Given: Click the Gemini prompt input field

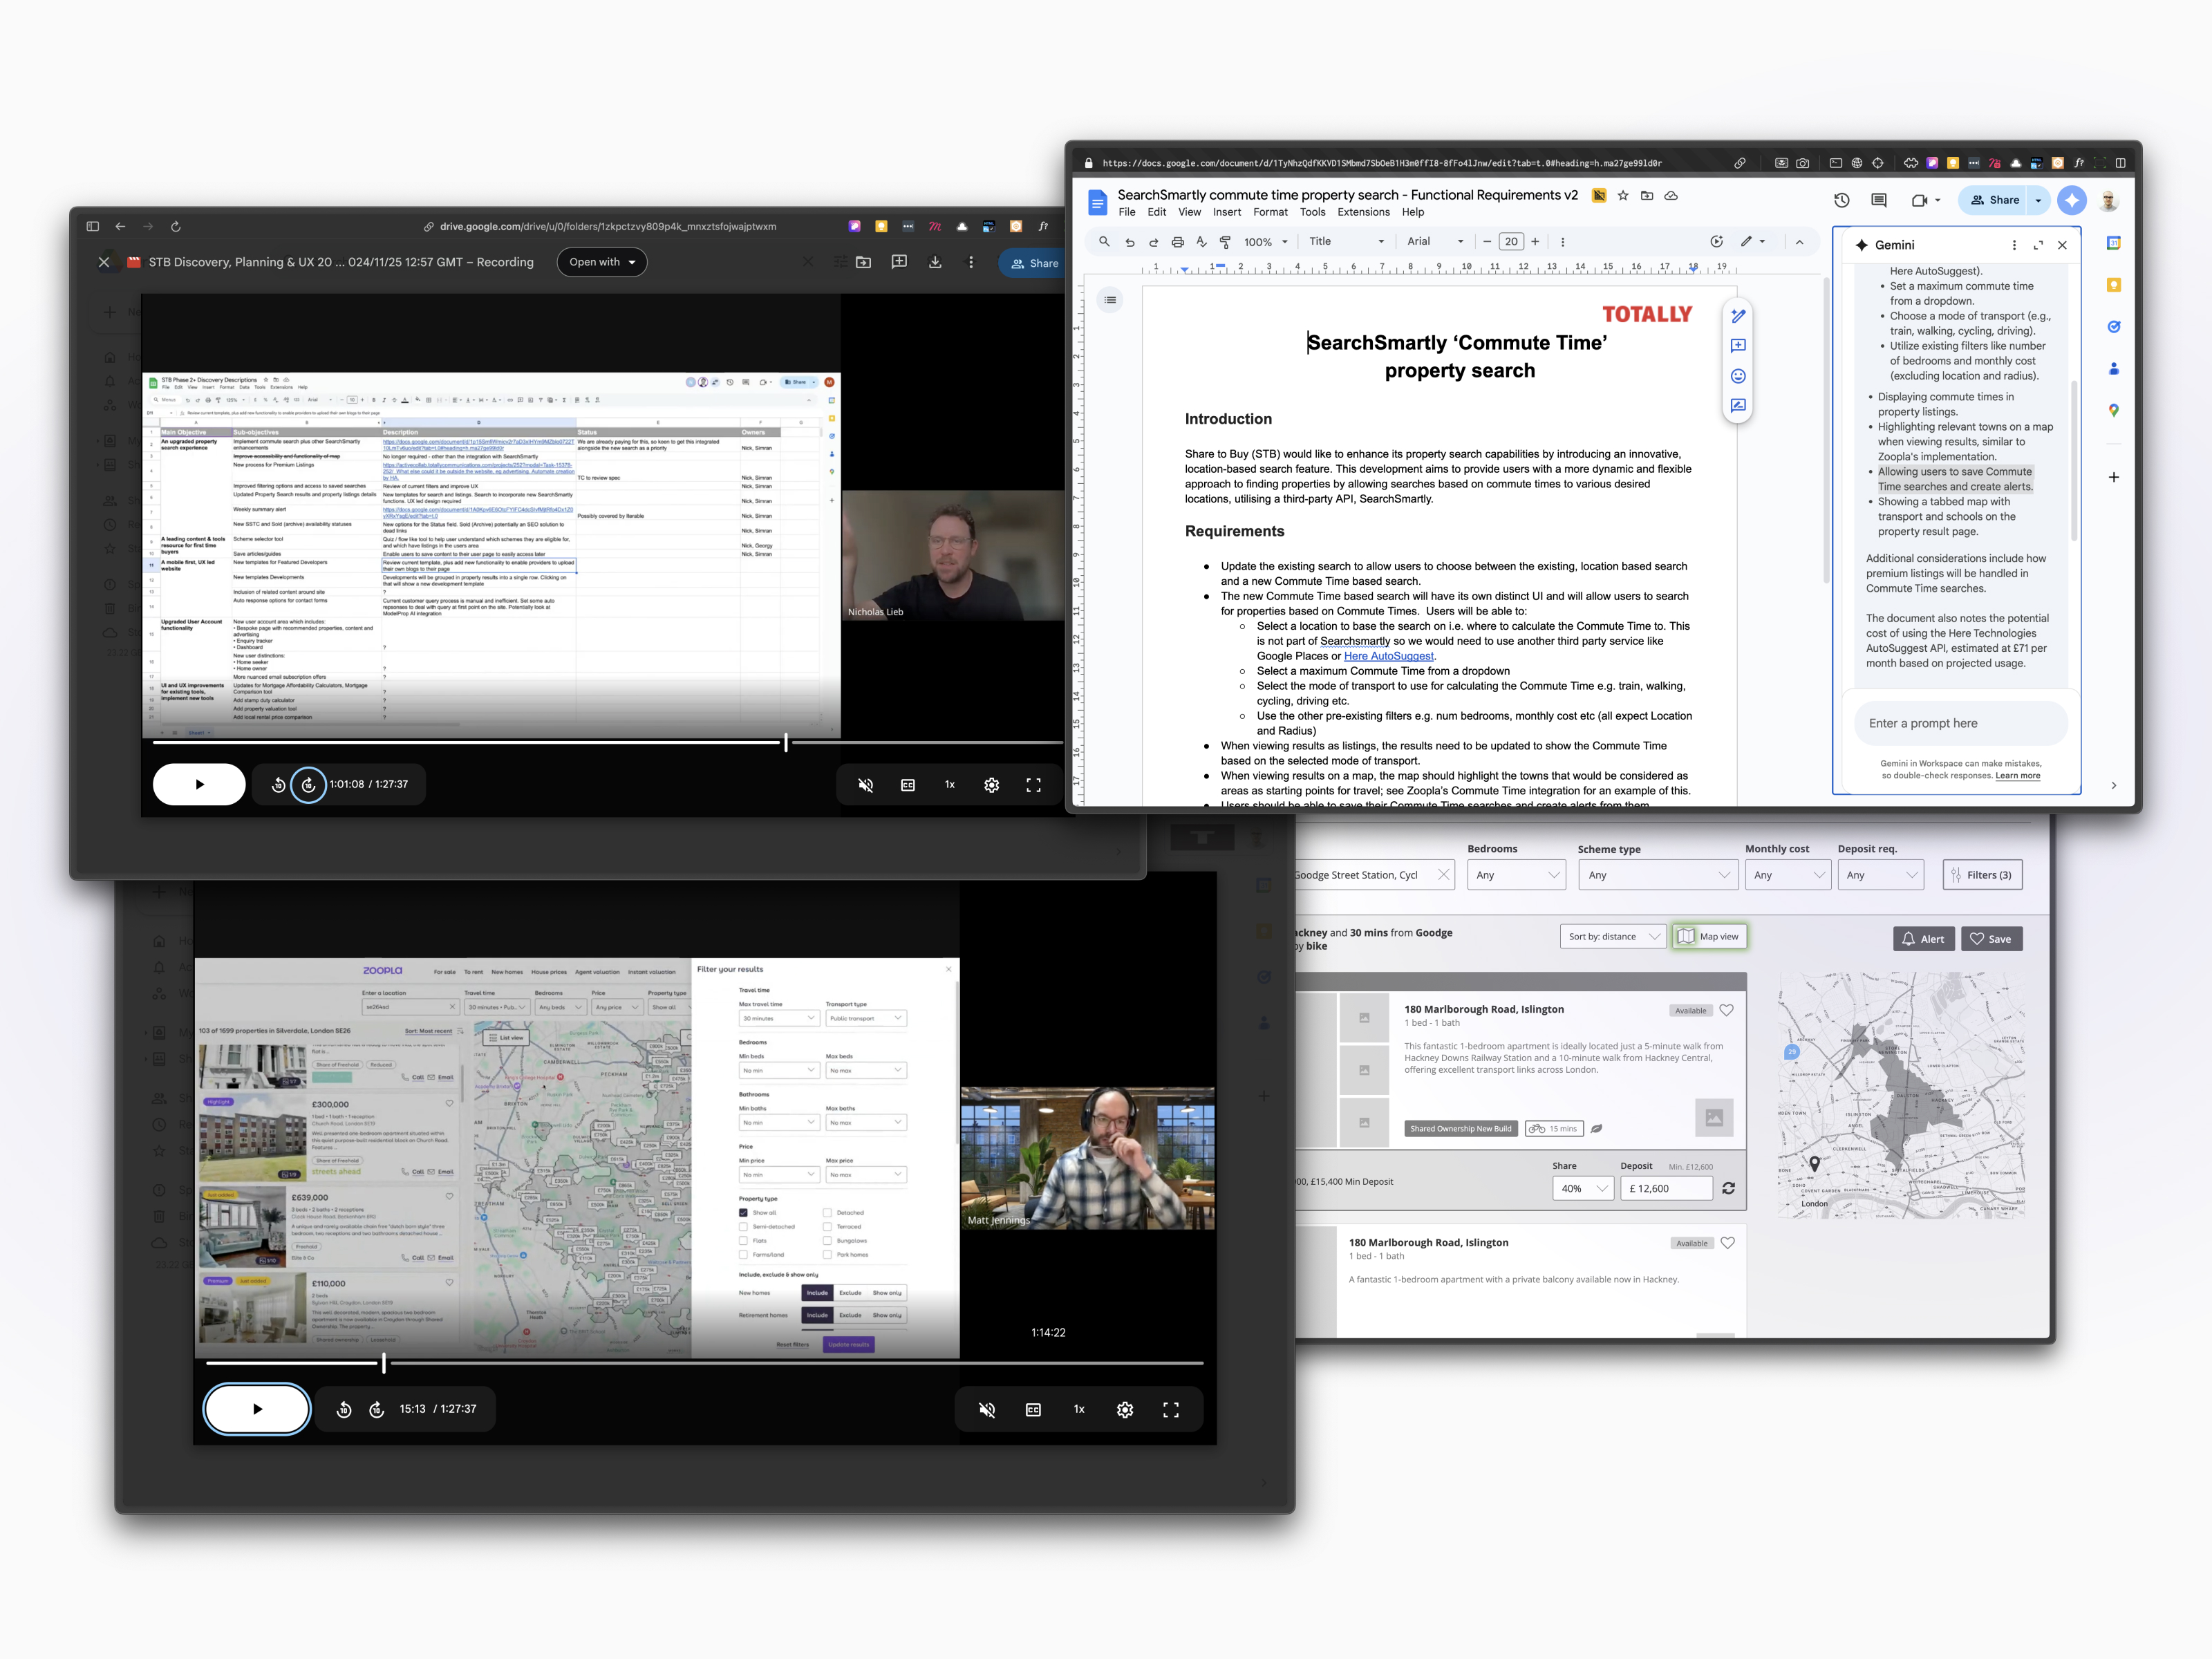Looking at the screenshot, I should tap(1959, 723).
